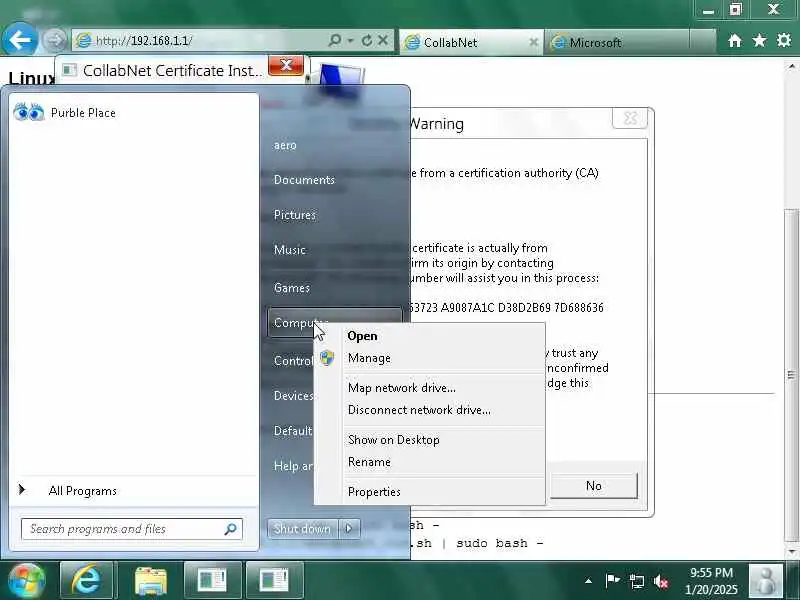Click the Internet Explorer back arrow
This screenshot has width=800, height=600.
(x=19, y=39)
